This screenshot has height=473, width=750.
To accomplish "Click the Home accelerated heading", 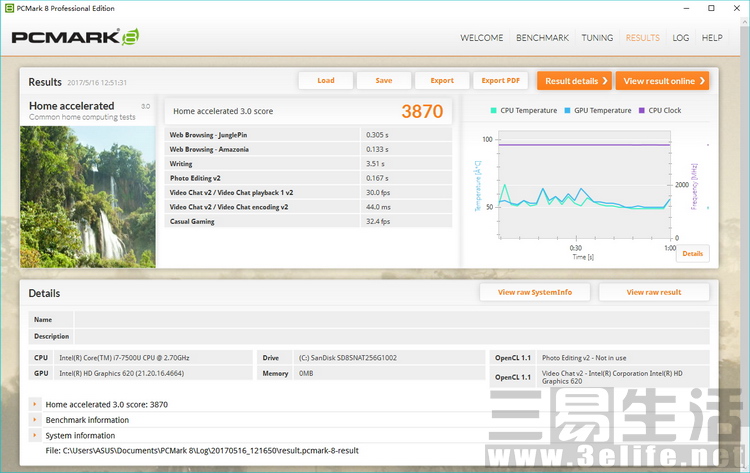I will coord(72,106).
